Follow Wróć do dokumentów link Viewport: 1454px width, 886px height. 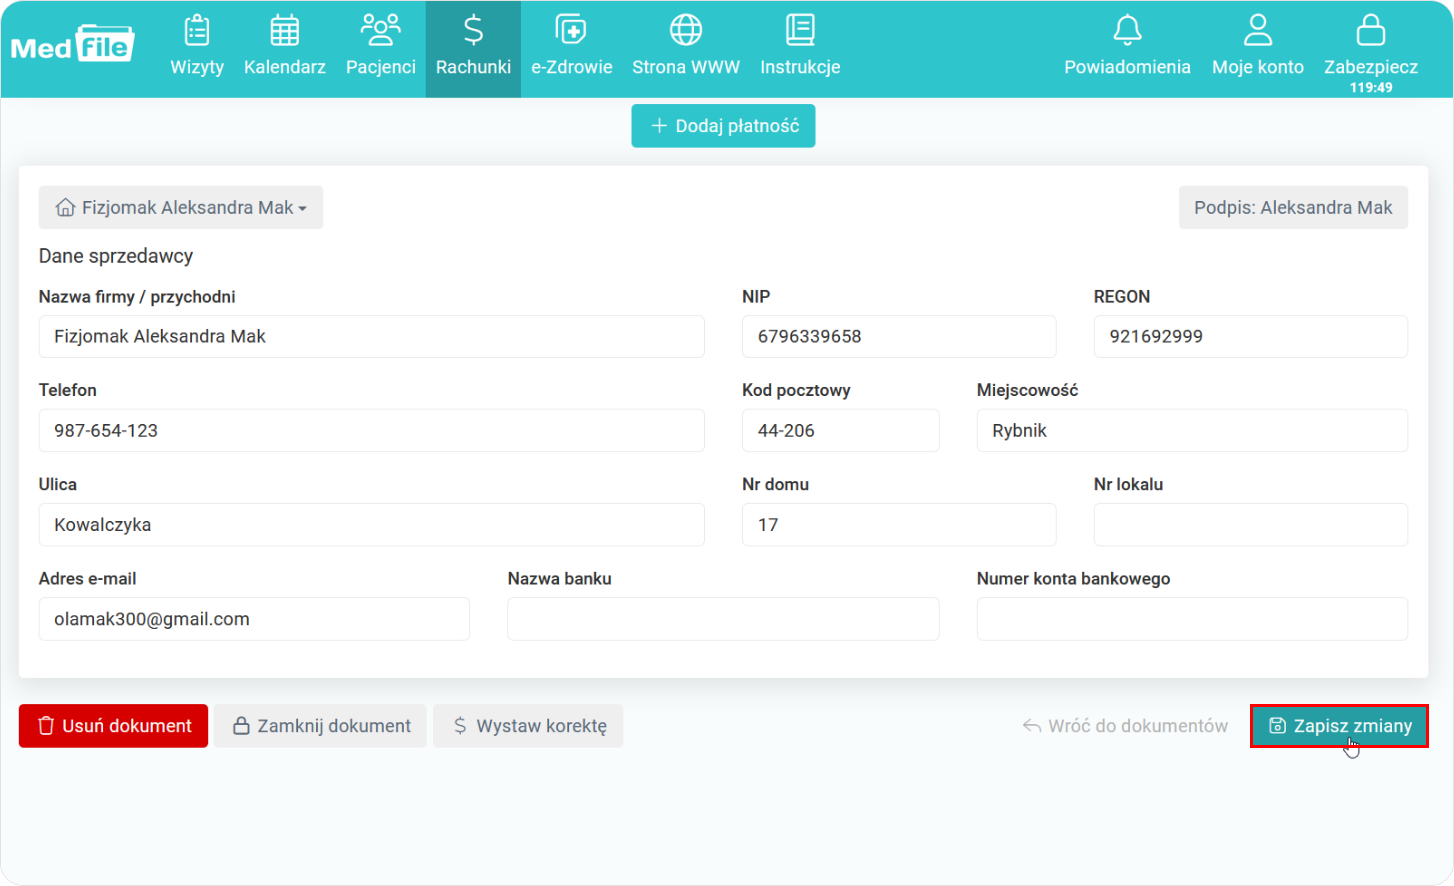tap(1125, 726)
